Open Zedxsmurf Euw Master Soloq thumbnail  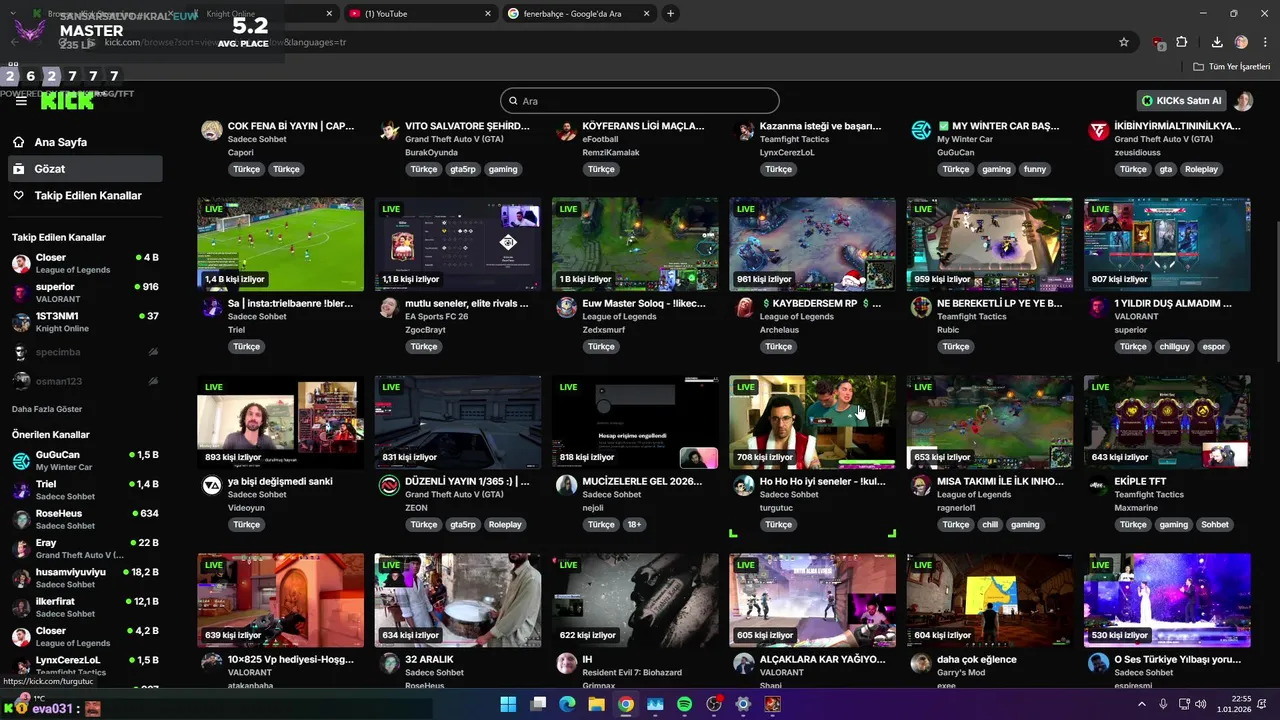point(635,244)
